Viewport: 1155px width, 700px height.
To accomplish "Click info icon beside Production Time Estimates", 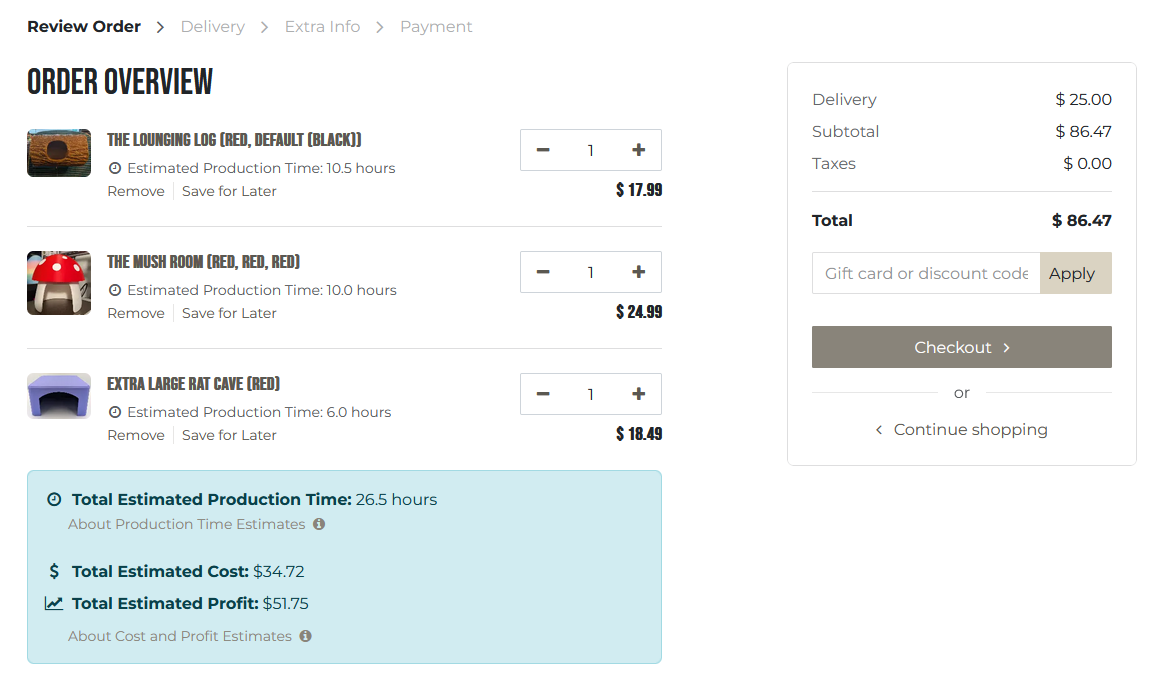I will coord(319,524).
